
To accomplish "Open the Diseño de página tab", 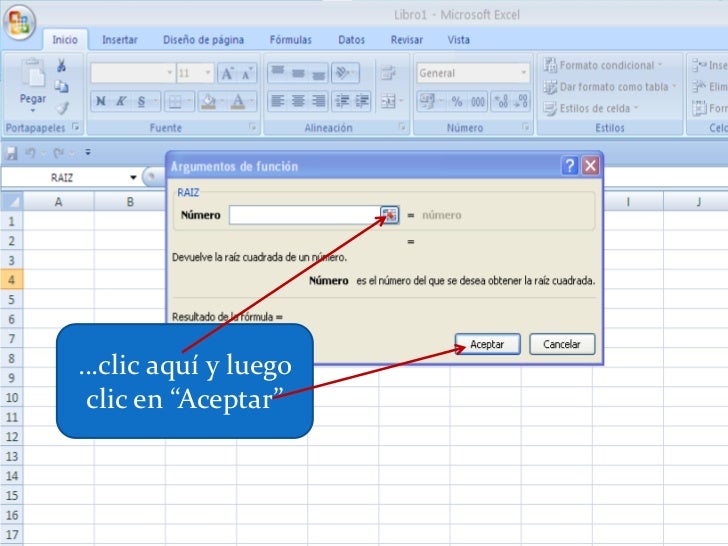I will 203,40.
